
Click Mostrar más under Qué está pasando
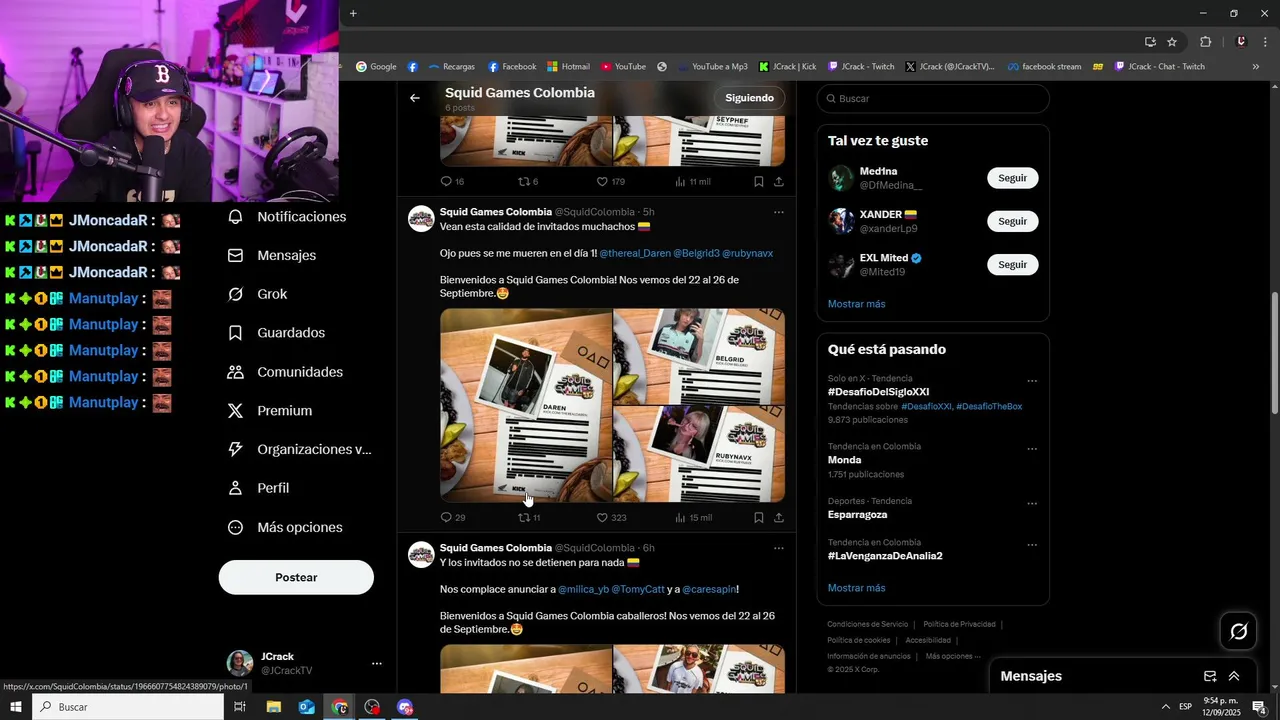point(856,588)
